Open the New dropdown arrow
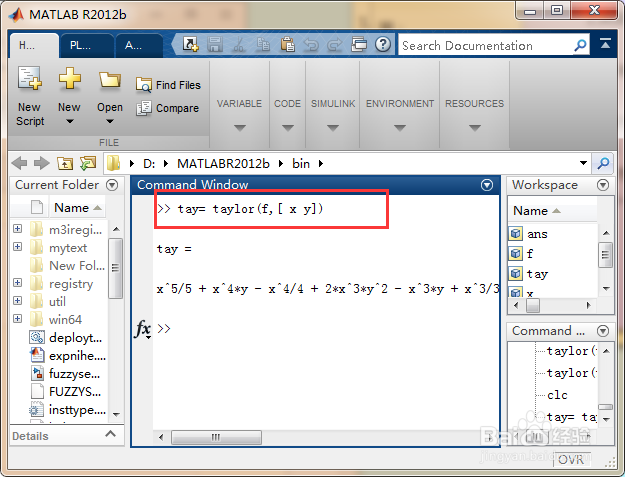The width and height of the screenshot is (625, 477). coord(70,121)
